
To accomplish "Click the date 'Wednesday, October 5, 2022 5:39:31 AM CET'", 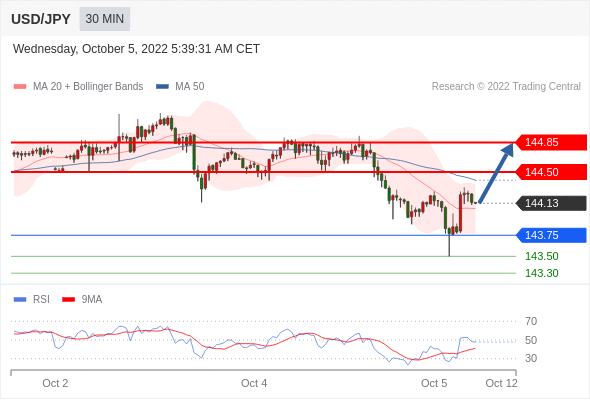I will pyautogui.click(x=136, y=49).
